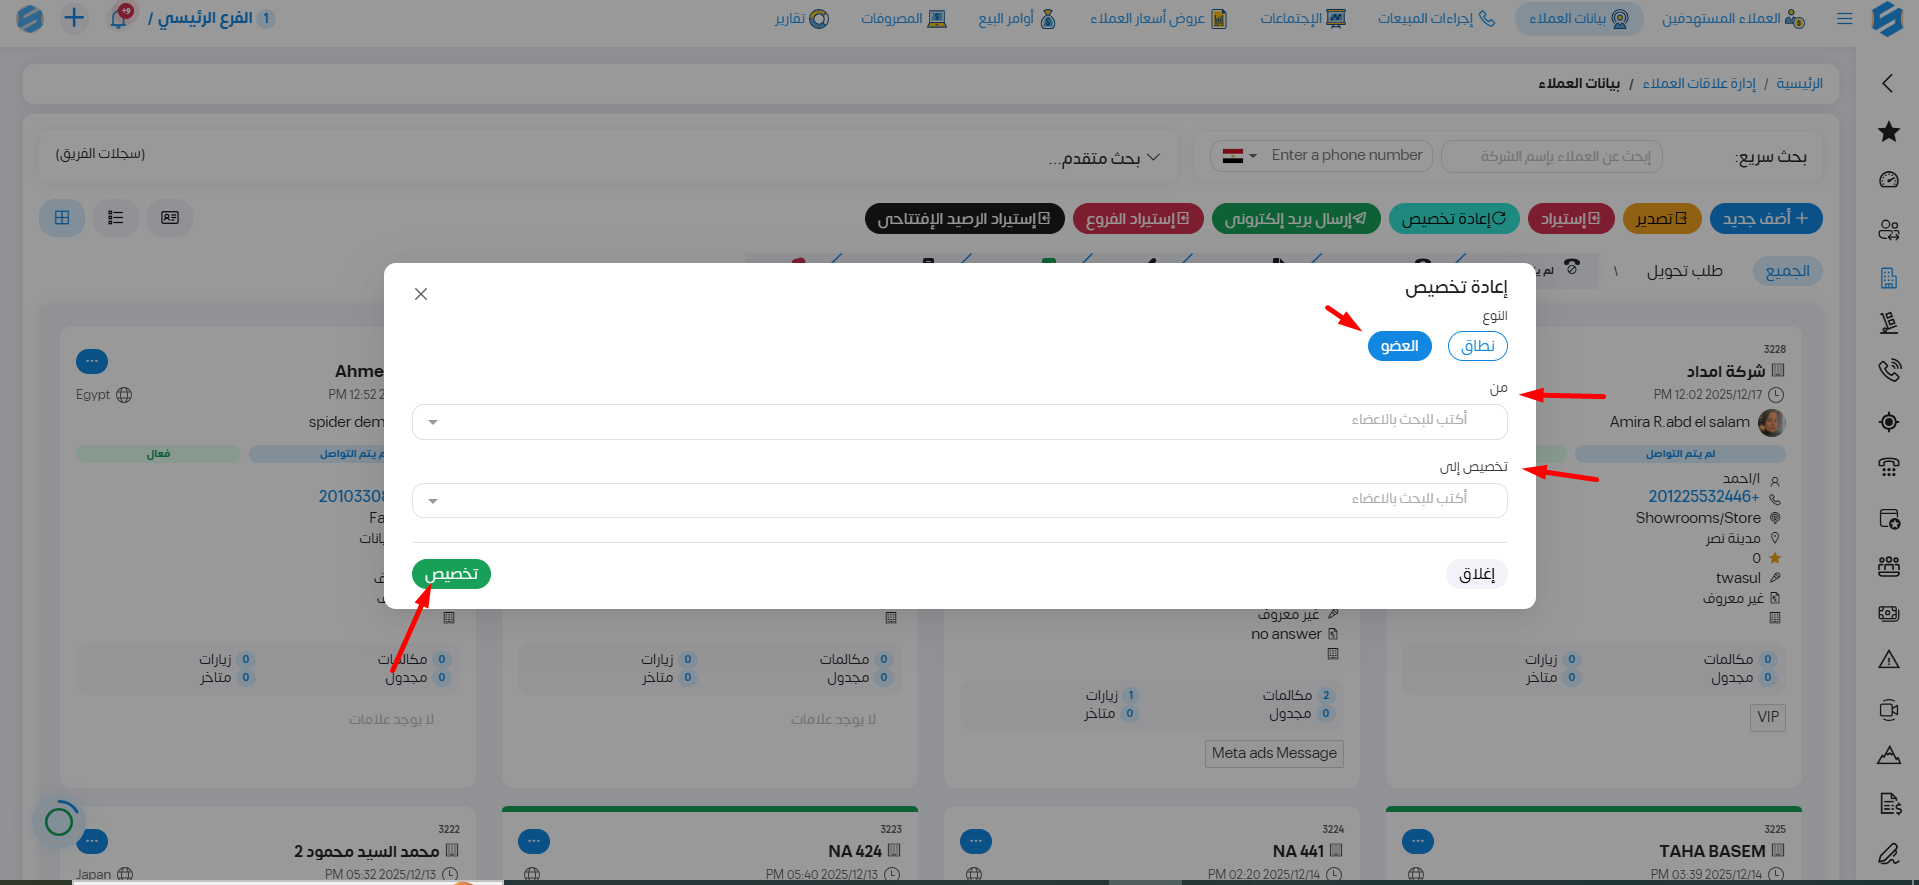Open the تخصيص إلى member dropdown

click(x=959, y=501)
